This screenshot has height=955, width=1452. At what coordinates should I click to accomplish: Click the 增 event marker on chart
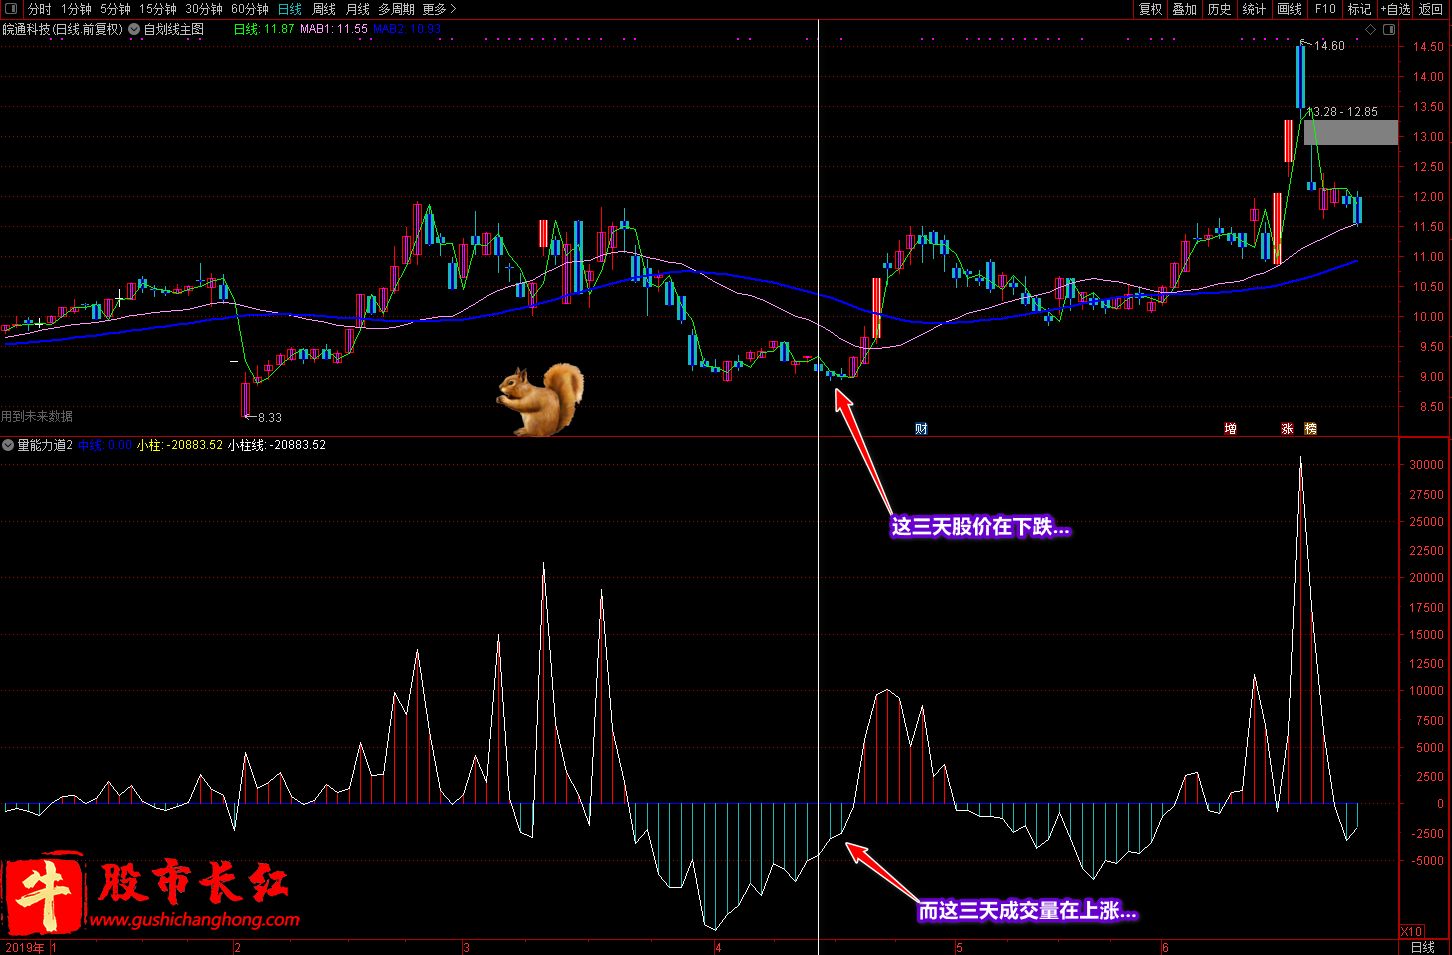click(1230, 429)
